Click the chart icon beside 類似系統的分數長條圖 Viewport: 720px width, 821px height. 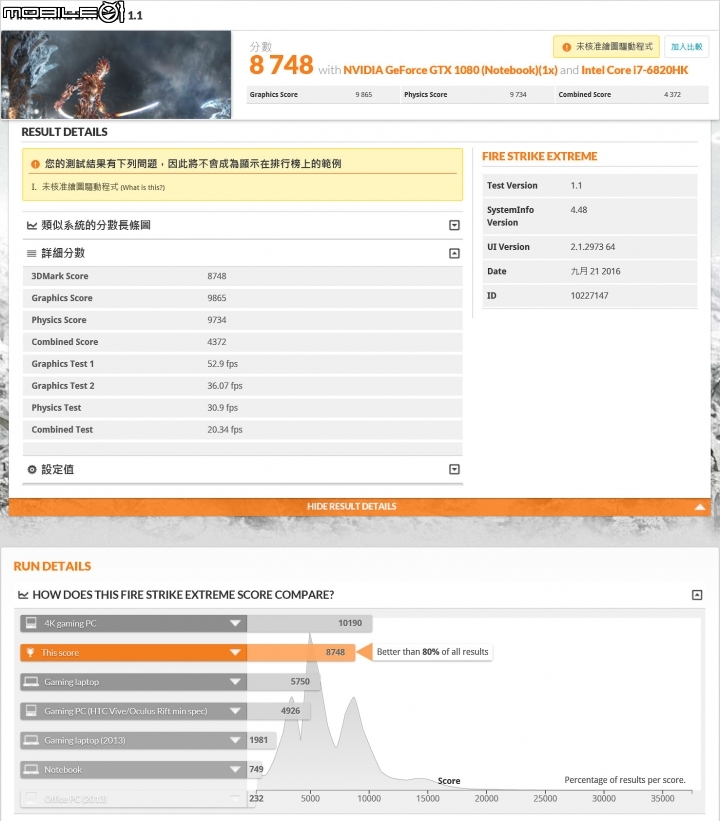pyautogui.click(x=31, y=226)
